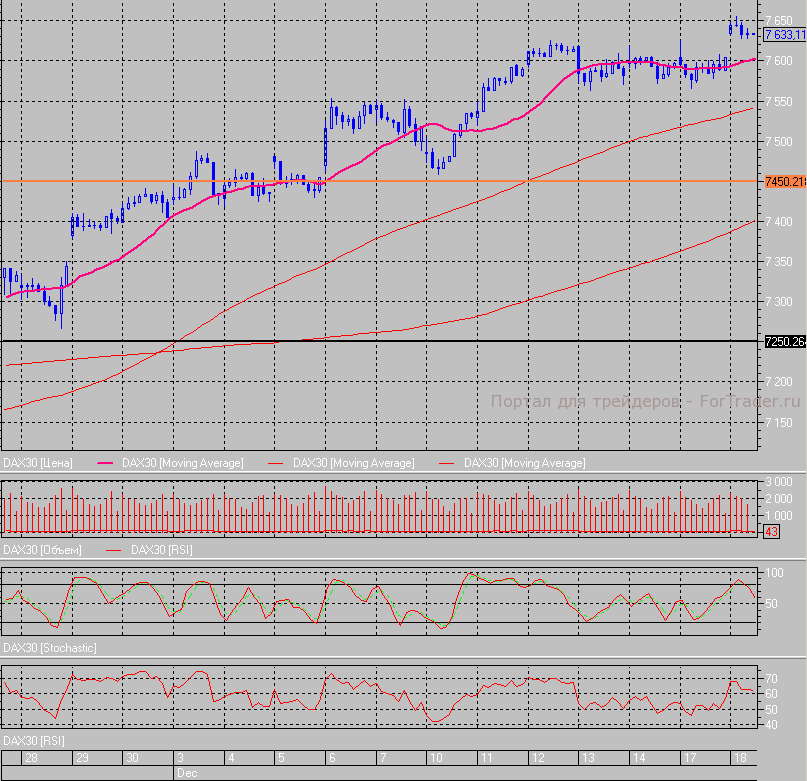This screenshot has height=781, width=807.
Task: Click the 7 600 price axis label
Action: 779,61
